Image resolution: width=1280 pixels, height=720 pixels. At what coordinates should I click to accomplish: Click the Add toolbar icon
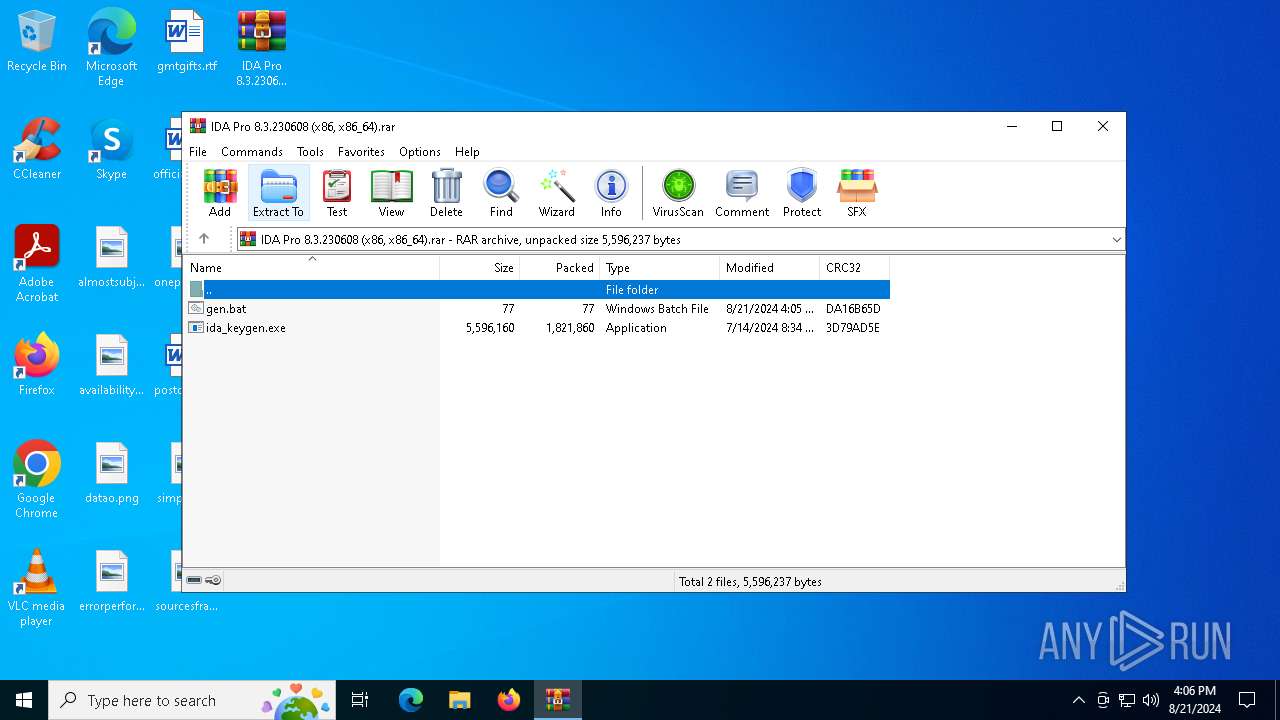220,193
